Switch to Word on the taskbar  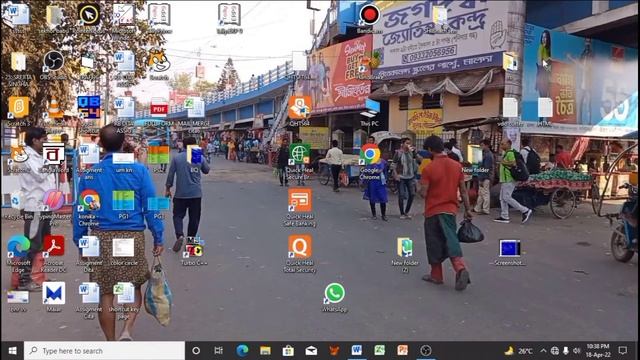[357, 351]
